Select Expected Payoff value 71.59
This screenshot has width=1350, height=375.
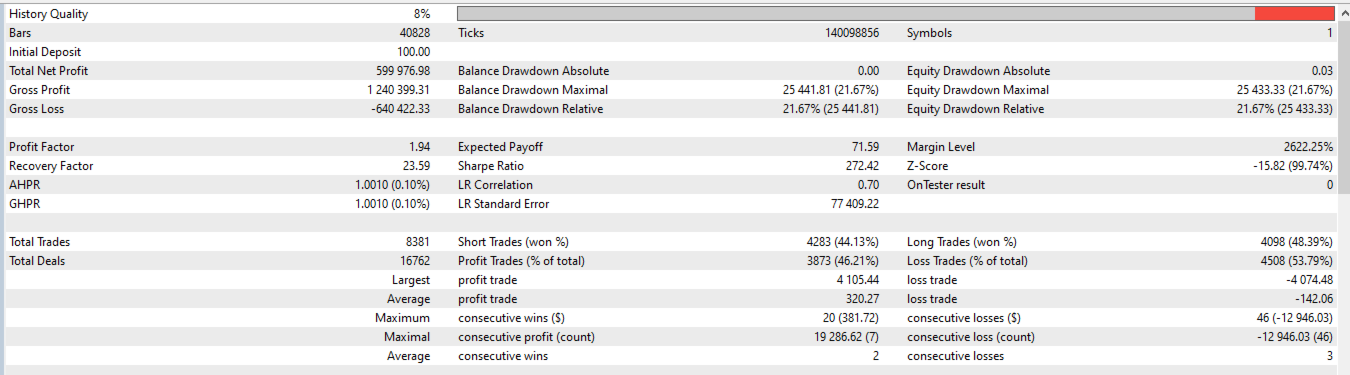click(x=865, y=147)
